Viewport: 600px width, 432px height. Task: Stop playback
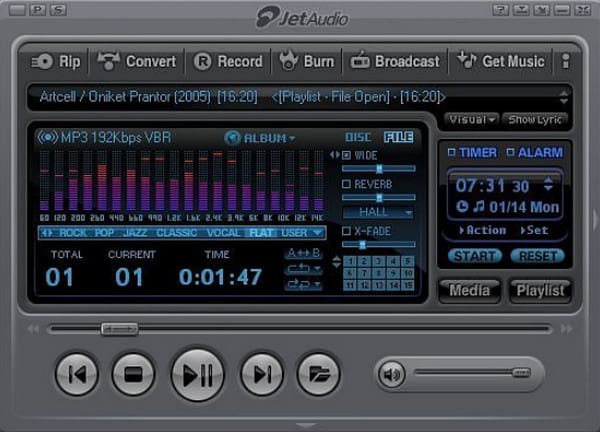(134, 374)
